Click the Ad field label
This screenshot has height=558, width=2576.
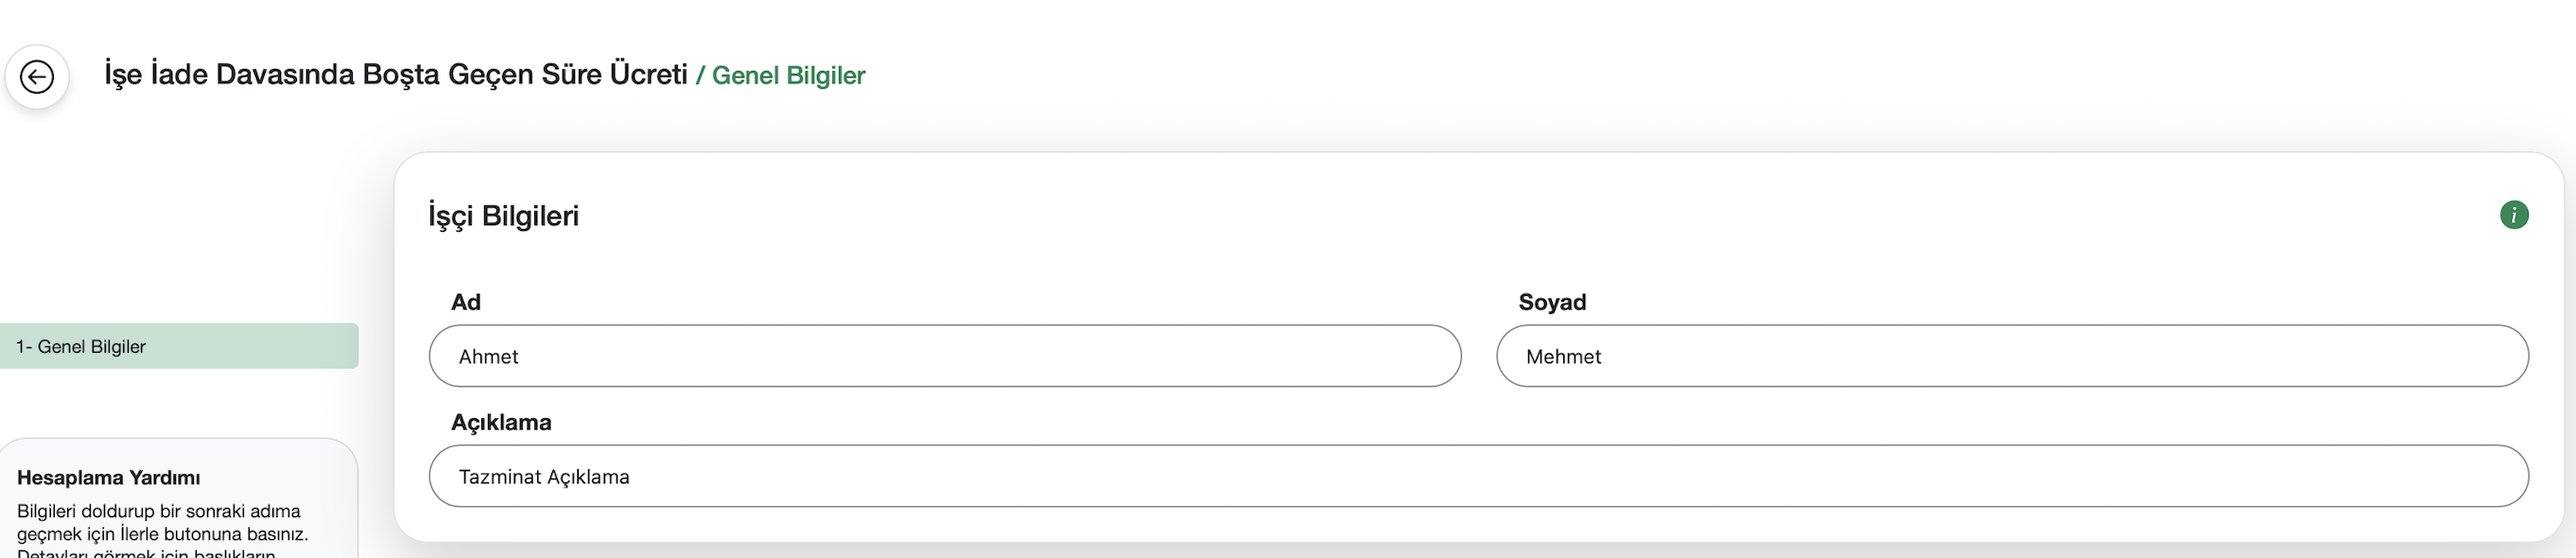(466, 302)
